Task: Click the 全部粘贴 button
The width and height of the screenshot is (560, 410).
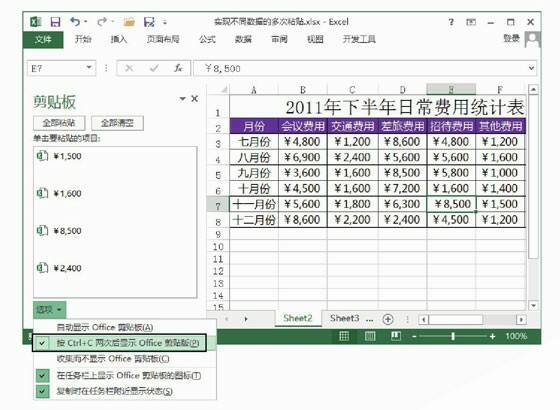Action: (59, 123)
